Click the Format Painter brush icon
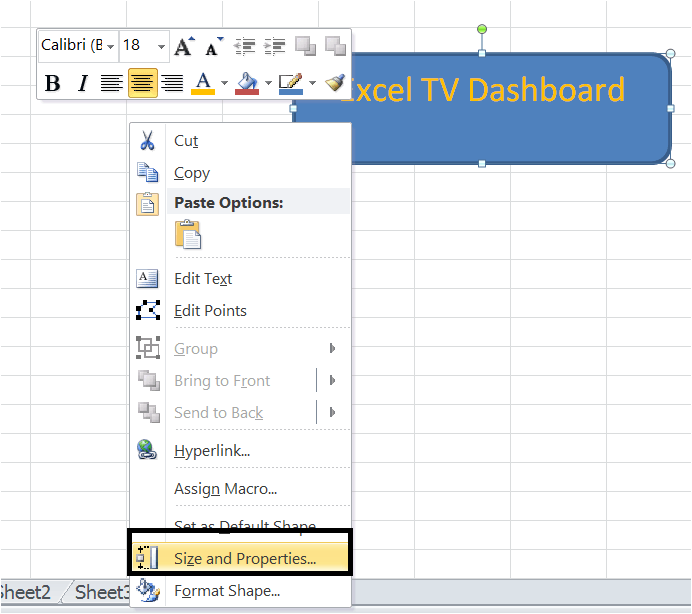The width and height of the screenshot is (692, 614). 336,82
